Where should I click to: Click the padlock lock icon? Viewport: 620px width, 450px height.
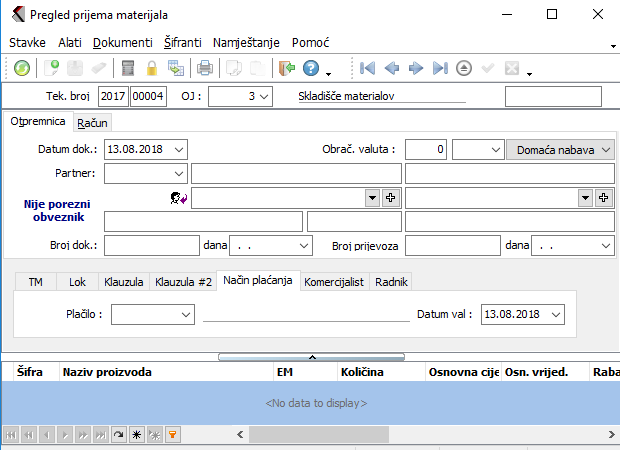coord(152,68)
